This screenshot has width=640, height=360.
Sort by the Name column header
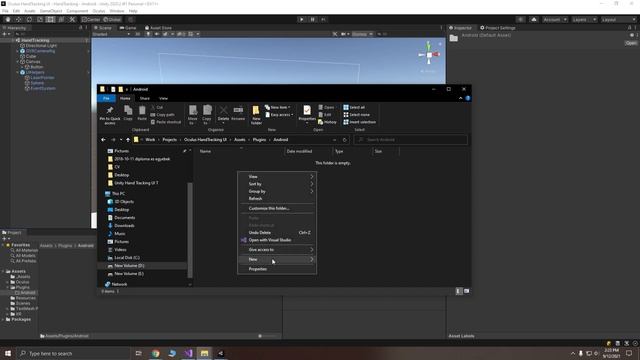coord(205,151)
